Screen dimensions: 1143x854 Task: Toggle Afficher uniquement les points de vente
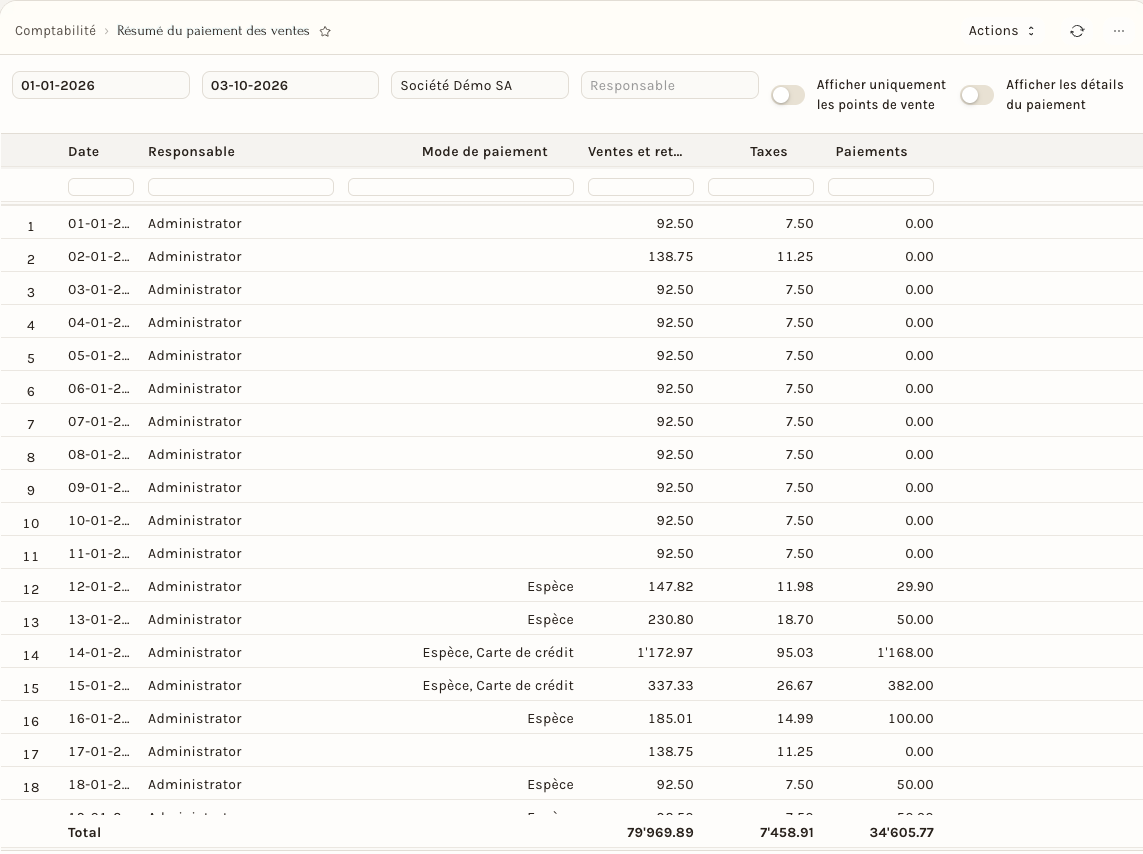(788, 95)
